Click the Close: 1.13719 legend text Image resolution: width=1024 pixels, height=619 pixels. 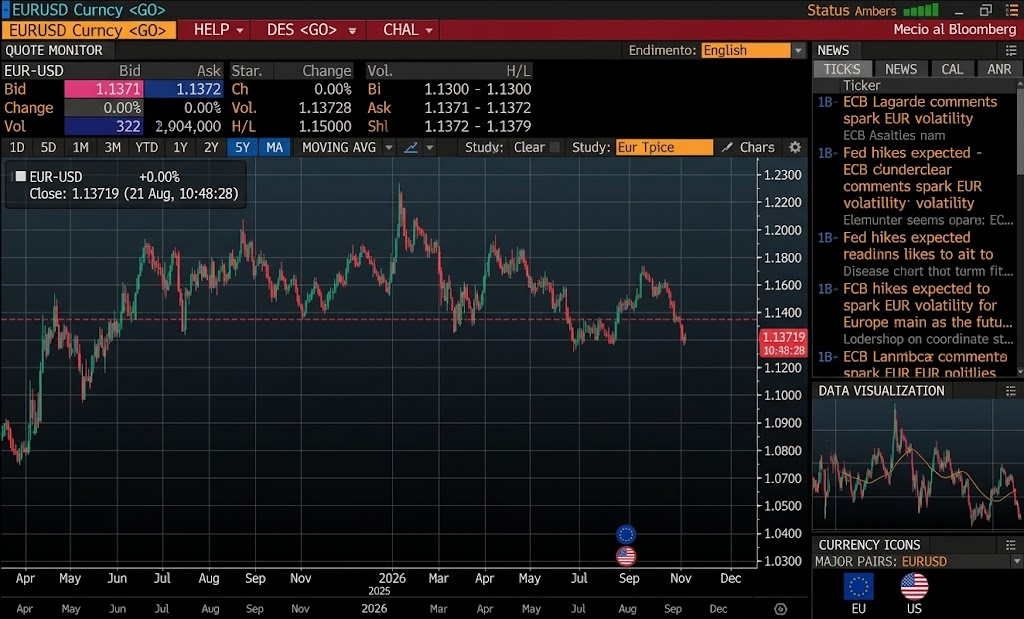(x=134, y=194)
